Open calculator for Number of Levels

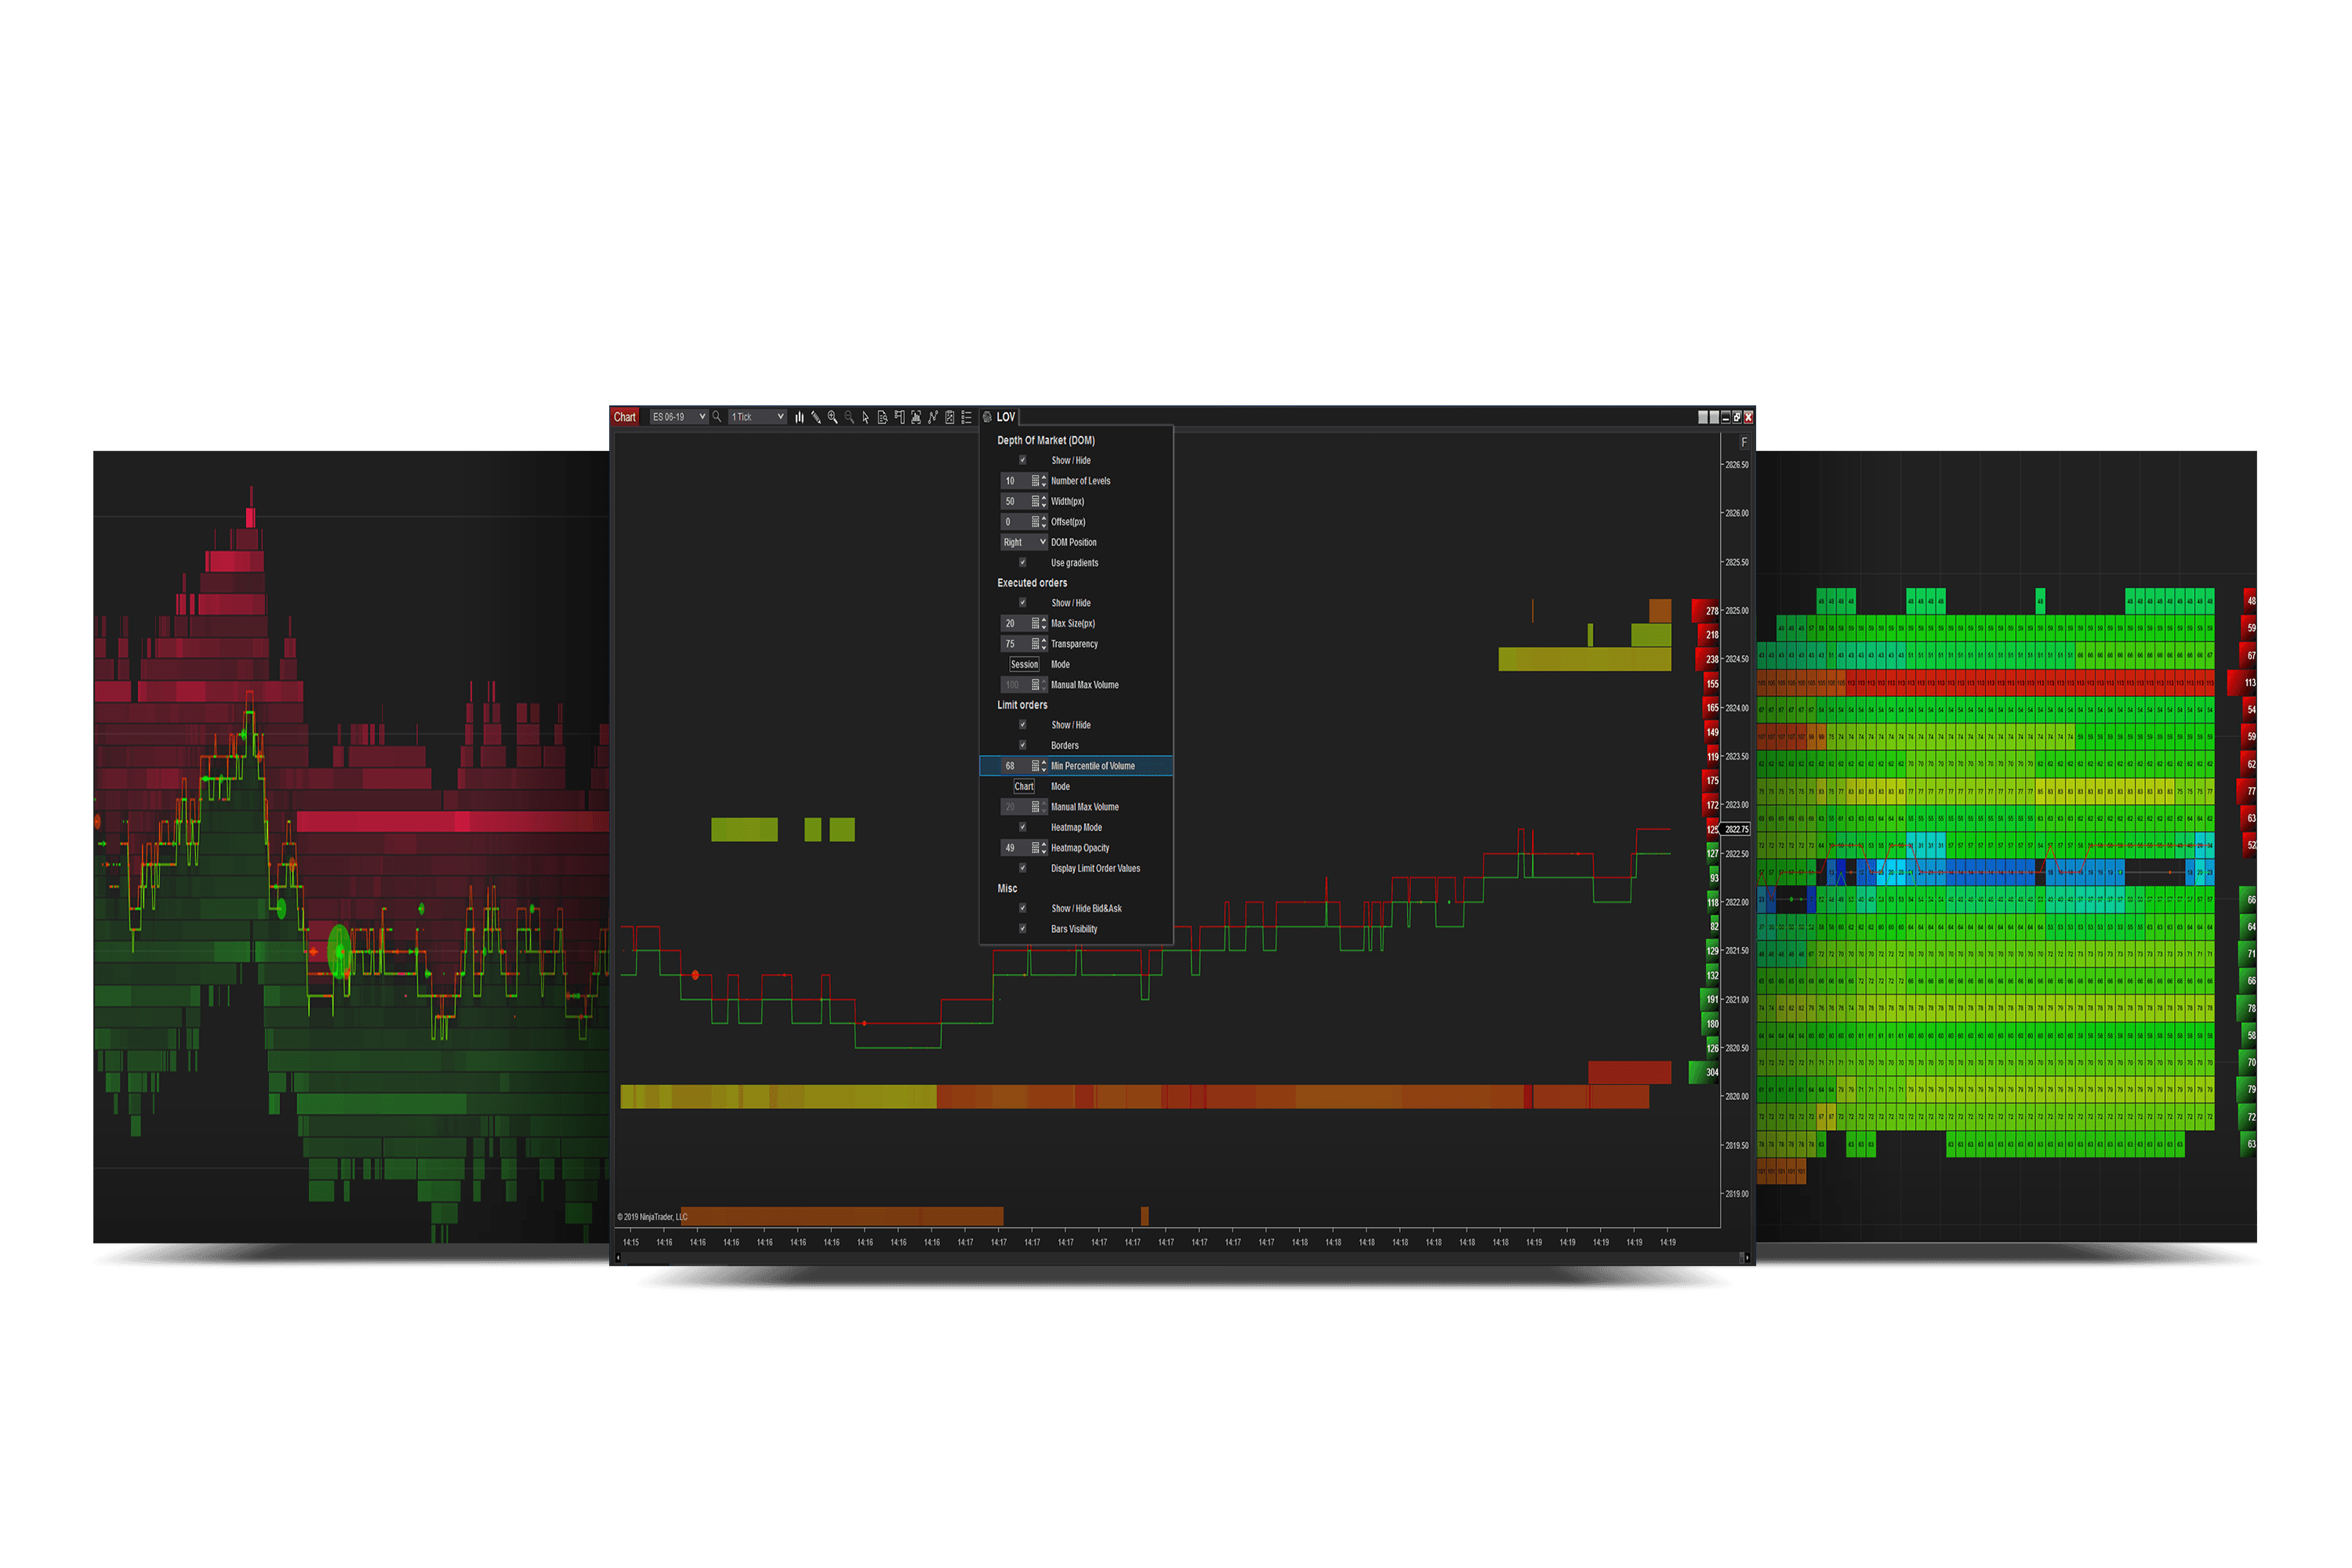(1035, 481)
